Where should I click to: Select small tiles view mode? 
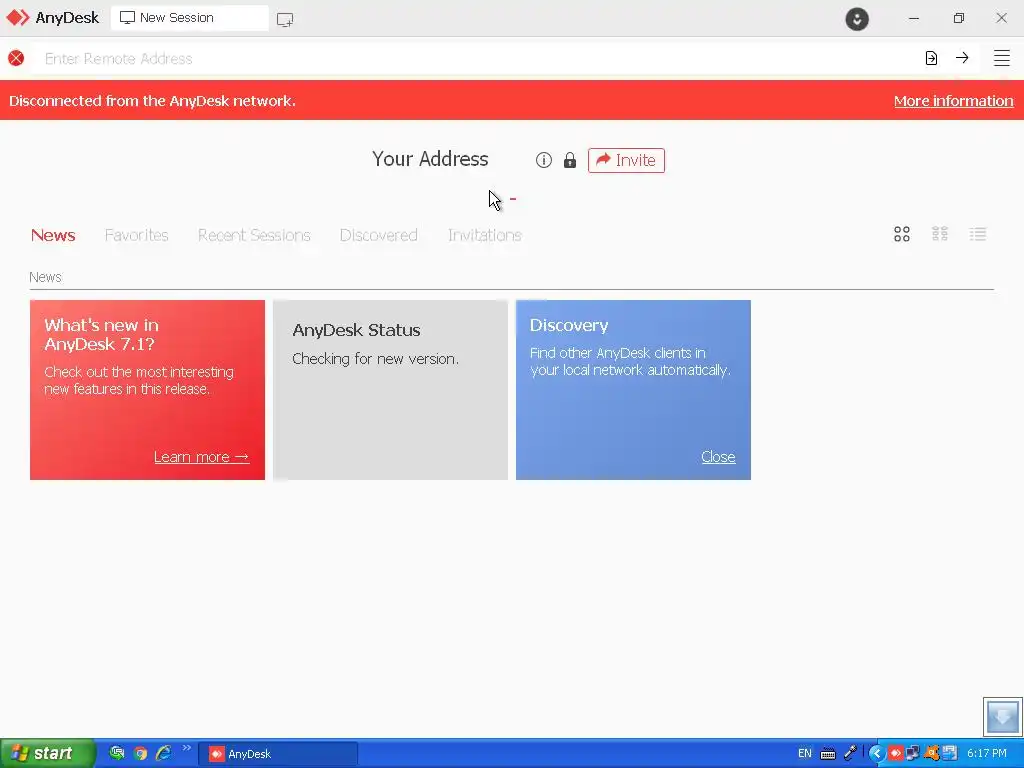point(940,234)
